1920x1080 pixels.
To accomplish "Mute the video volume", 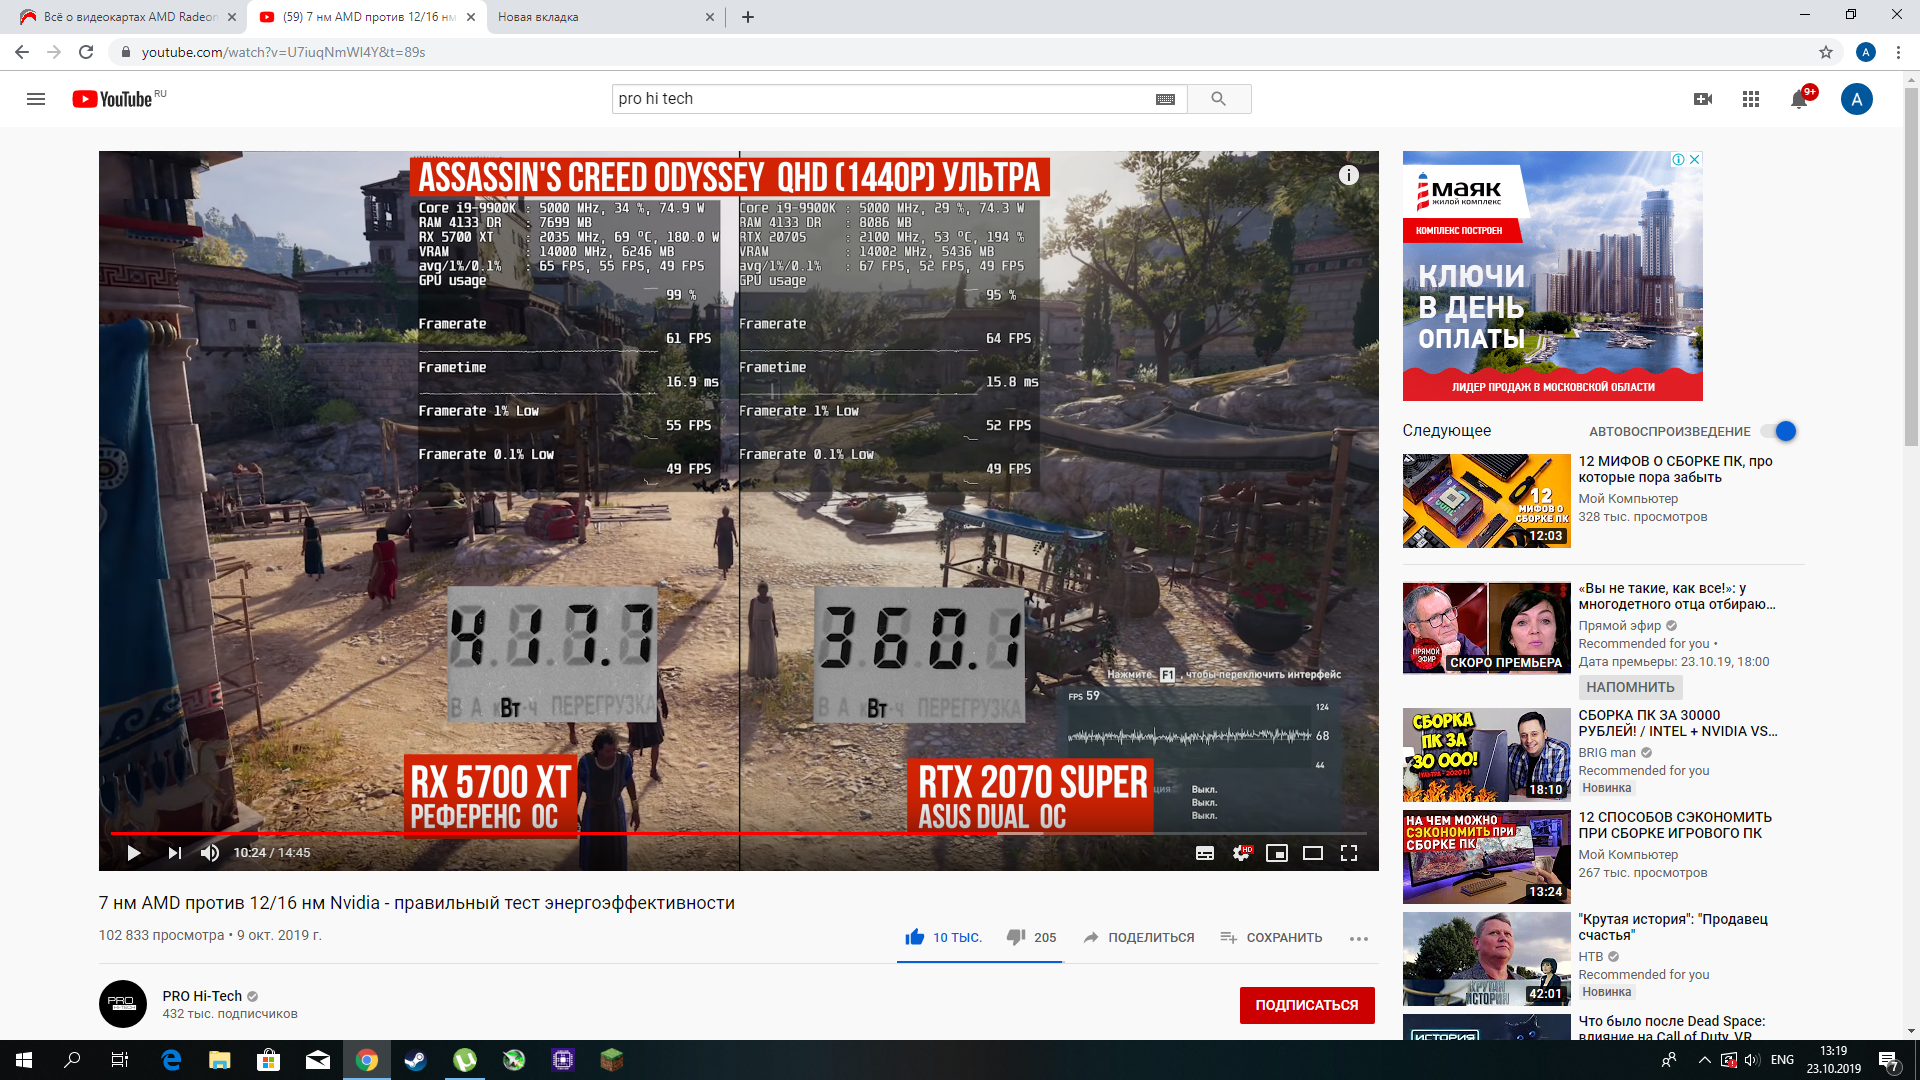I will (x=210, y=853).
